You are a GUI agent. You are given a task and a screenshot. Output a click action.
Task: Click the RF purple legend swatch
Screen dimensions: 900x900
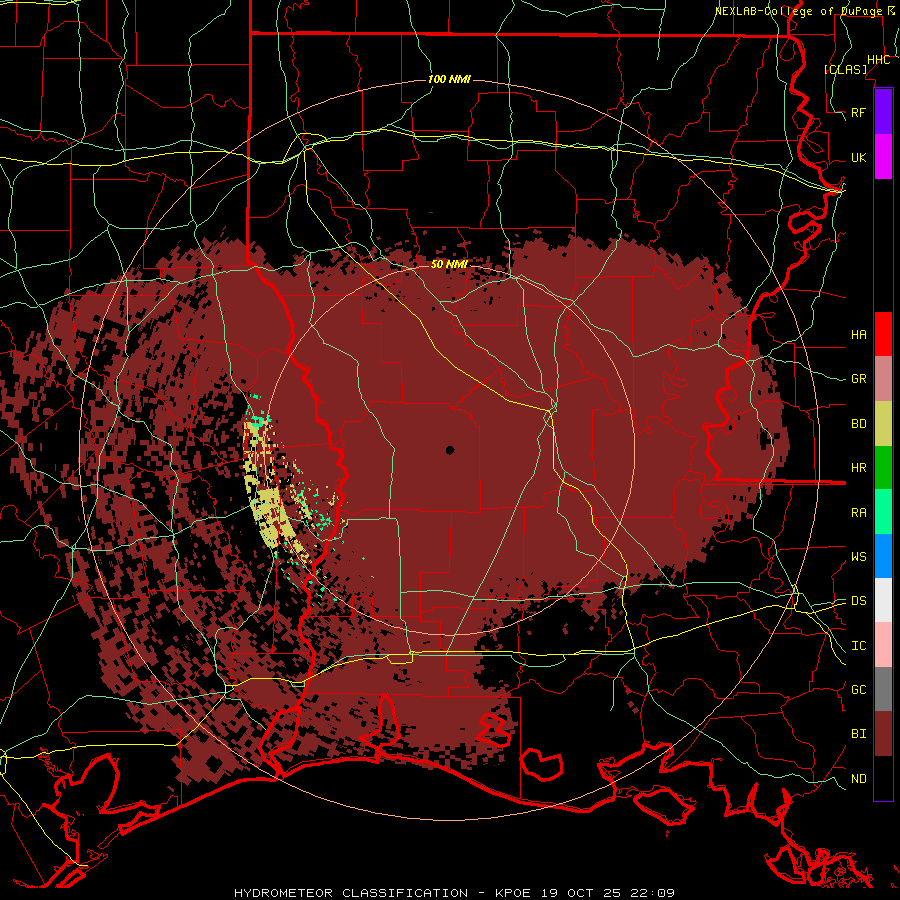coord(883,112)
